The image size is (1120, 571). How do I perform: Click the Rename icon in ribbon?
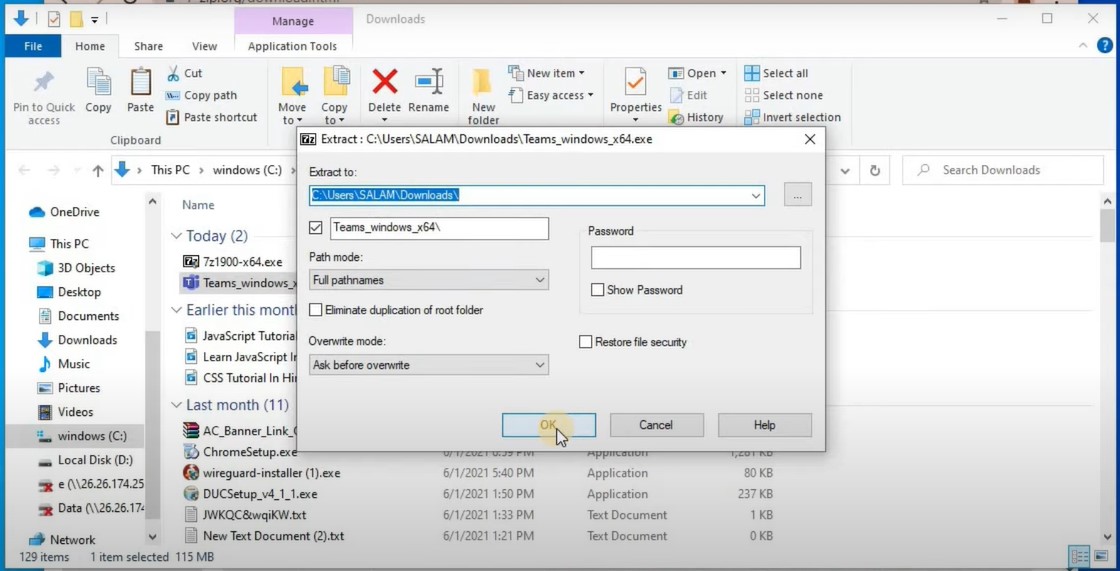tap(429, 84)
